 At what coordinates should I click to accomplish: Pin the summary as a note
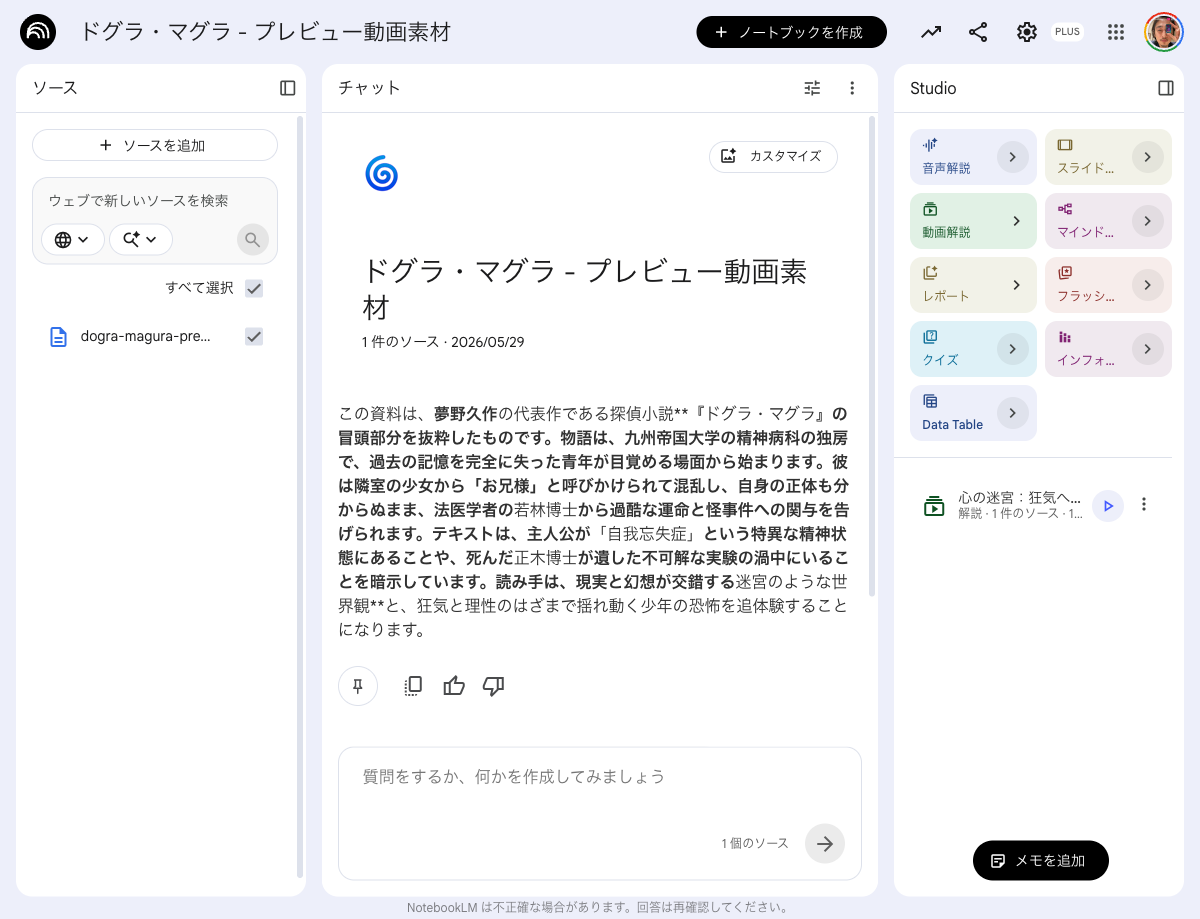pyautogui.click(x=358, y=686)
